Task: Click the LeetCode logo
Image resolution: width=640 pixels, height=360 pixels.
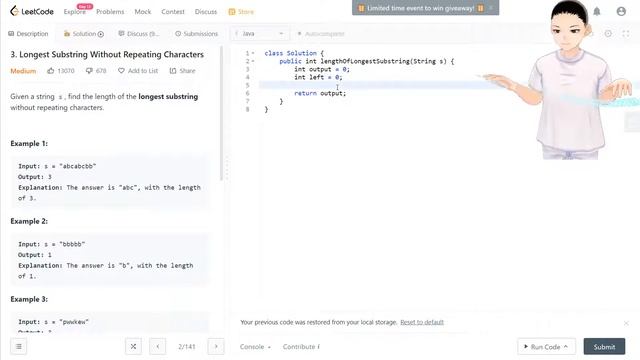Action: coord(32,11)
